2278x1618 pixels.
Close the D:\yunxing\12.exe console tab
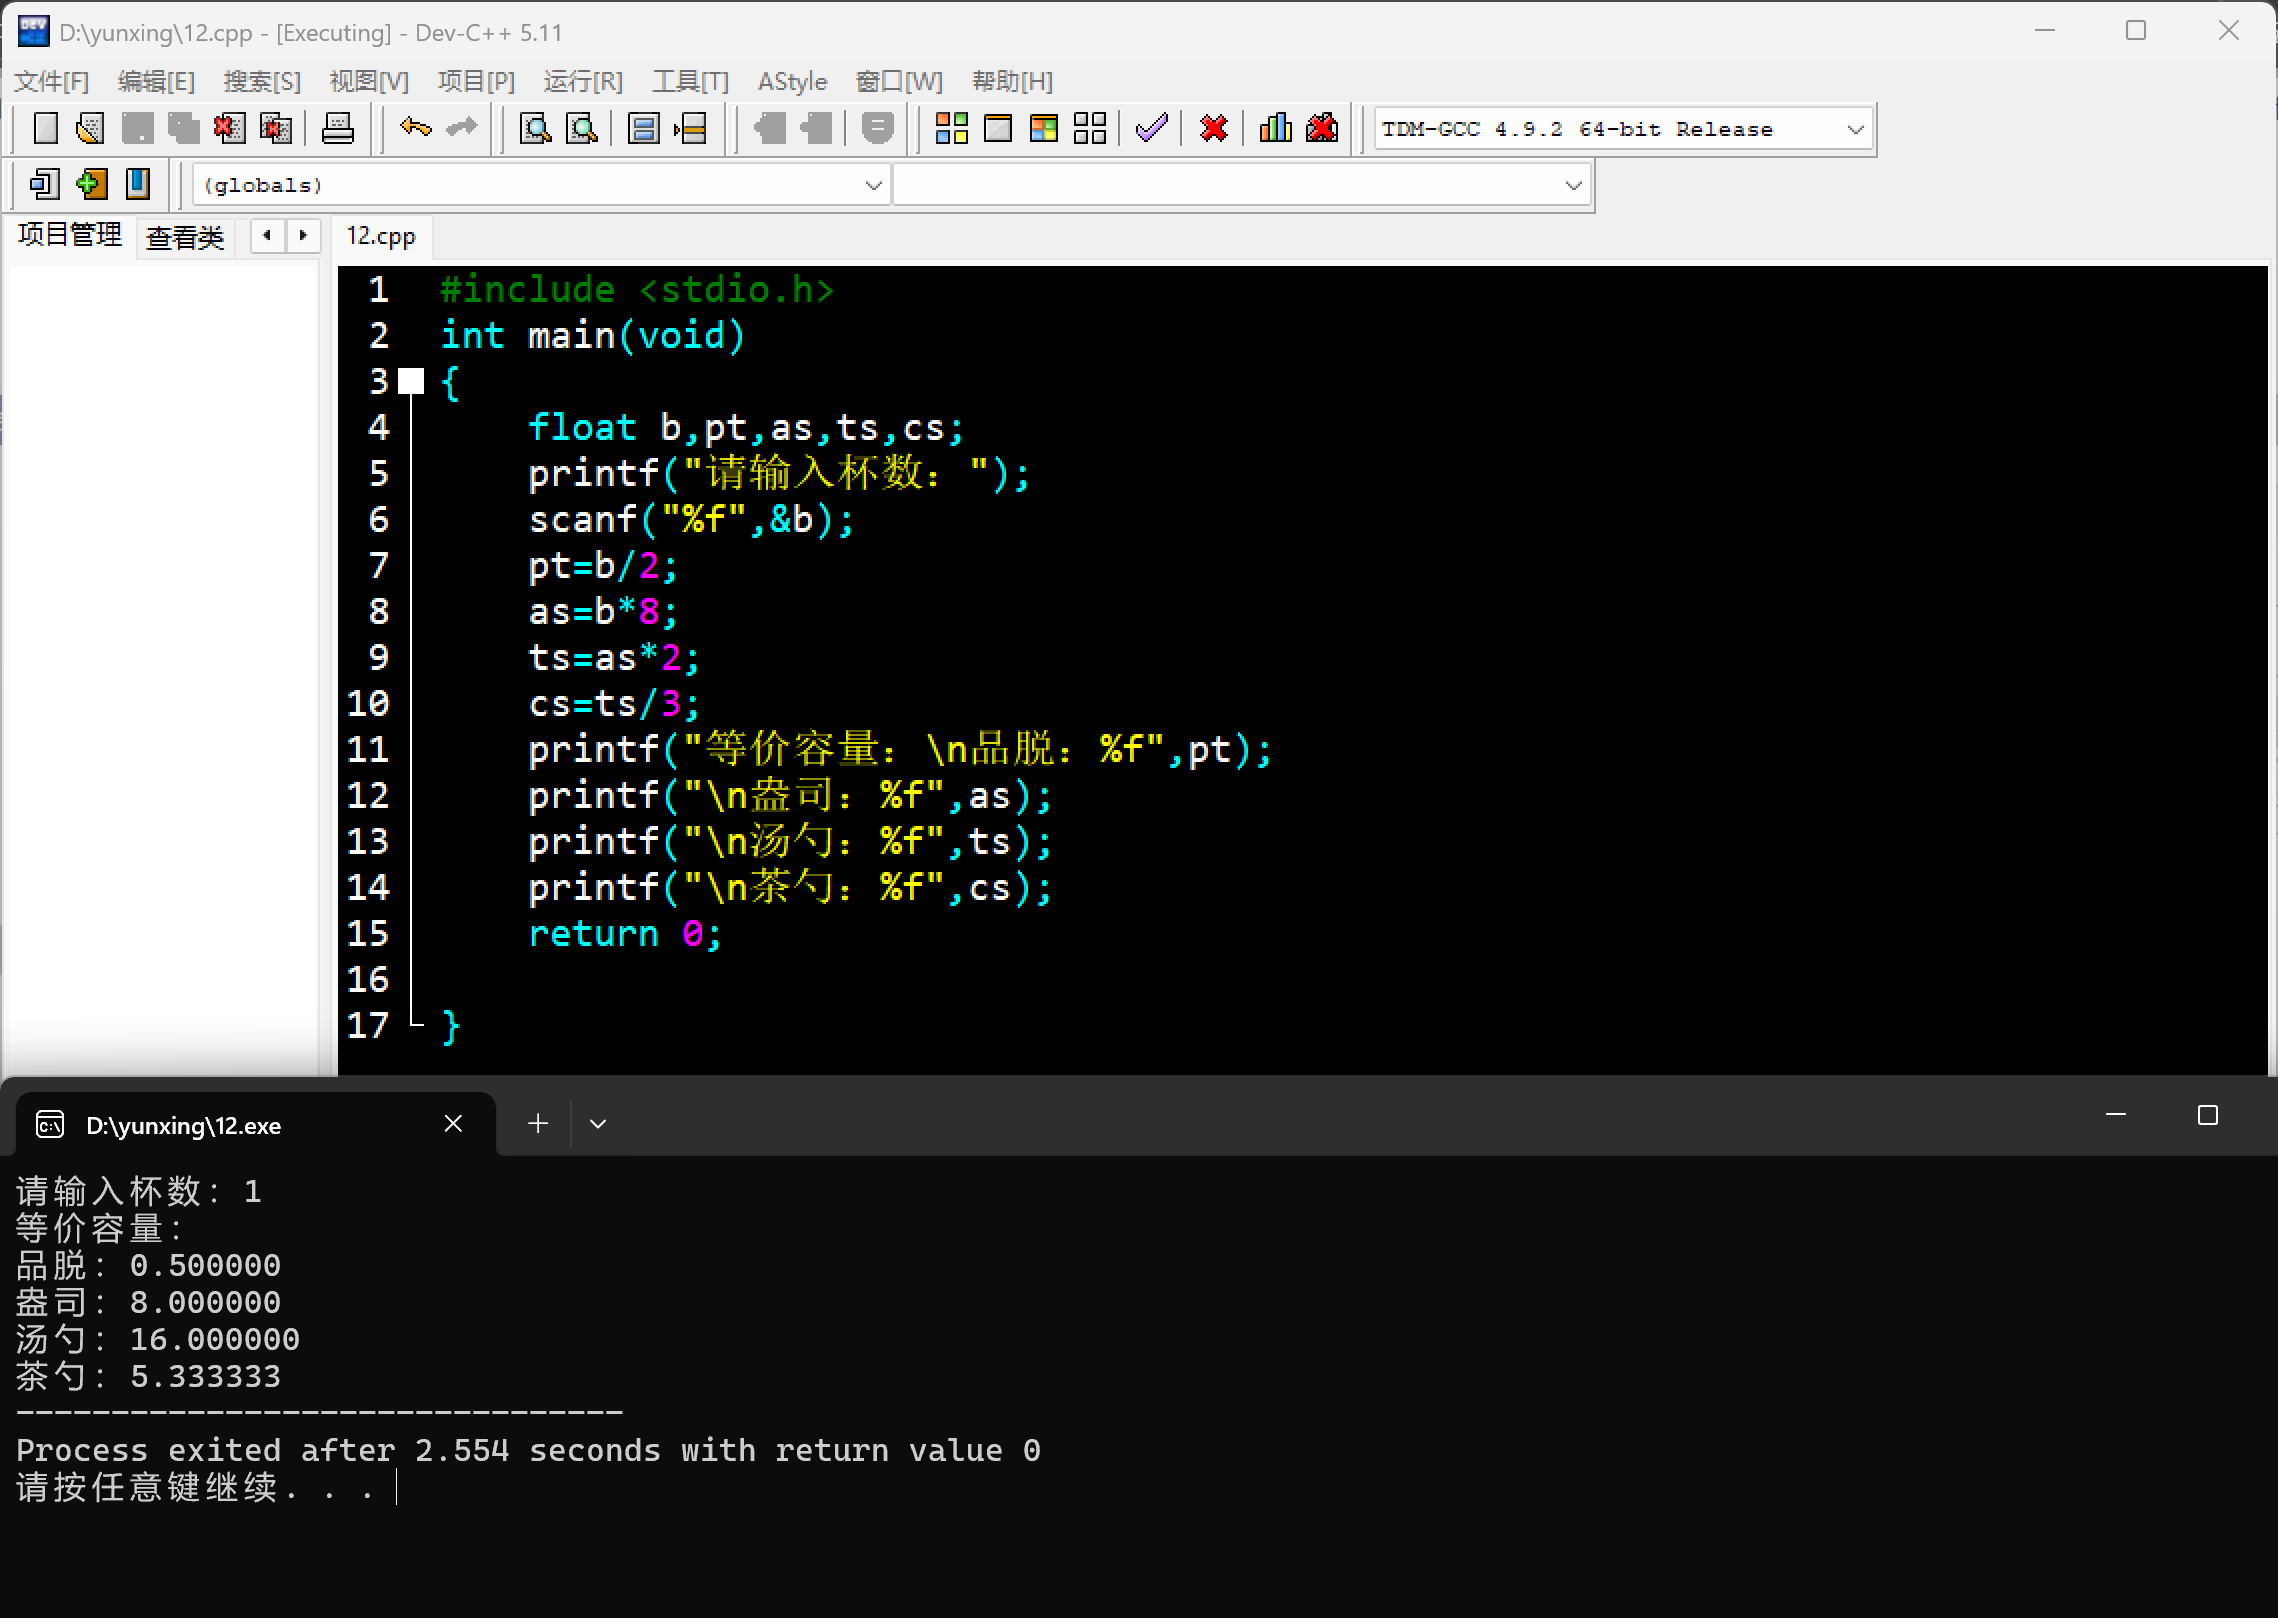coord(453,1124)
